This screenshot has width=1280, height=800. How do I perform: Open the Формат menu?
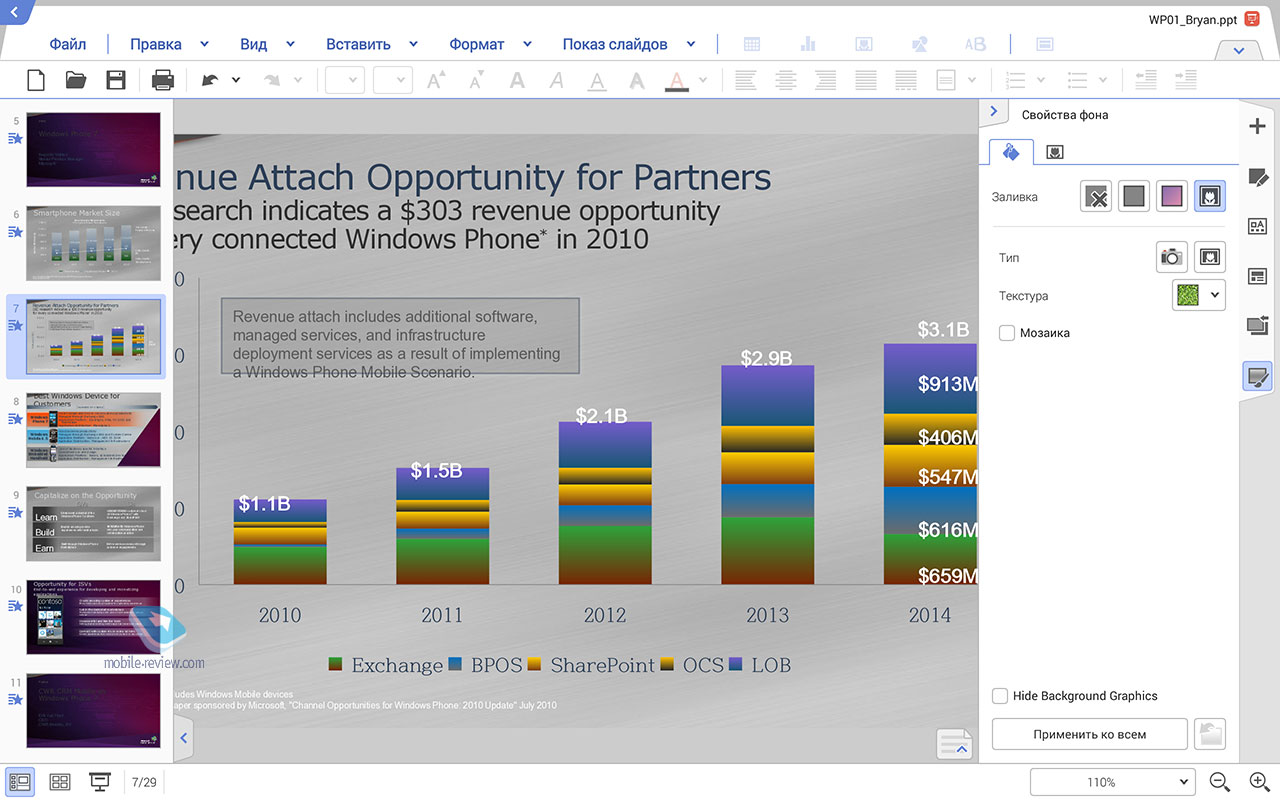(x=477, y=44)
